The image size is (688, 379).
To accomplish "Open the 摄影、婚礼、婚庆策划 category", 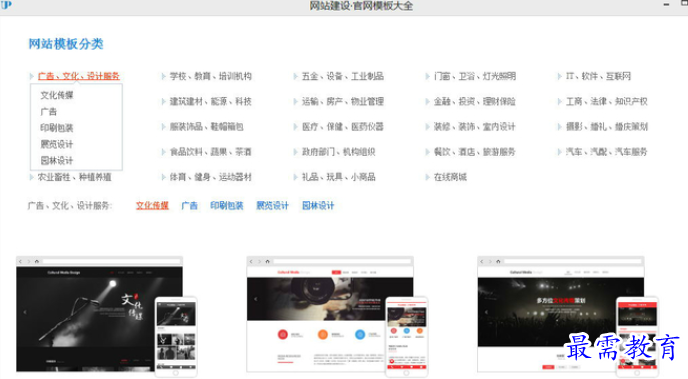I will pos(607,127).
